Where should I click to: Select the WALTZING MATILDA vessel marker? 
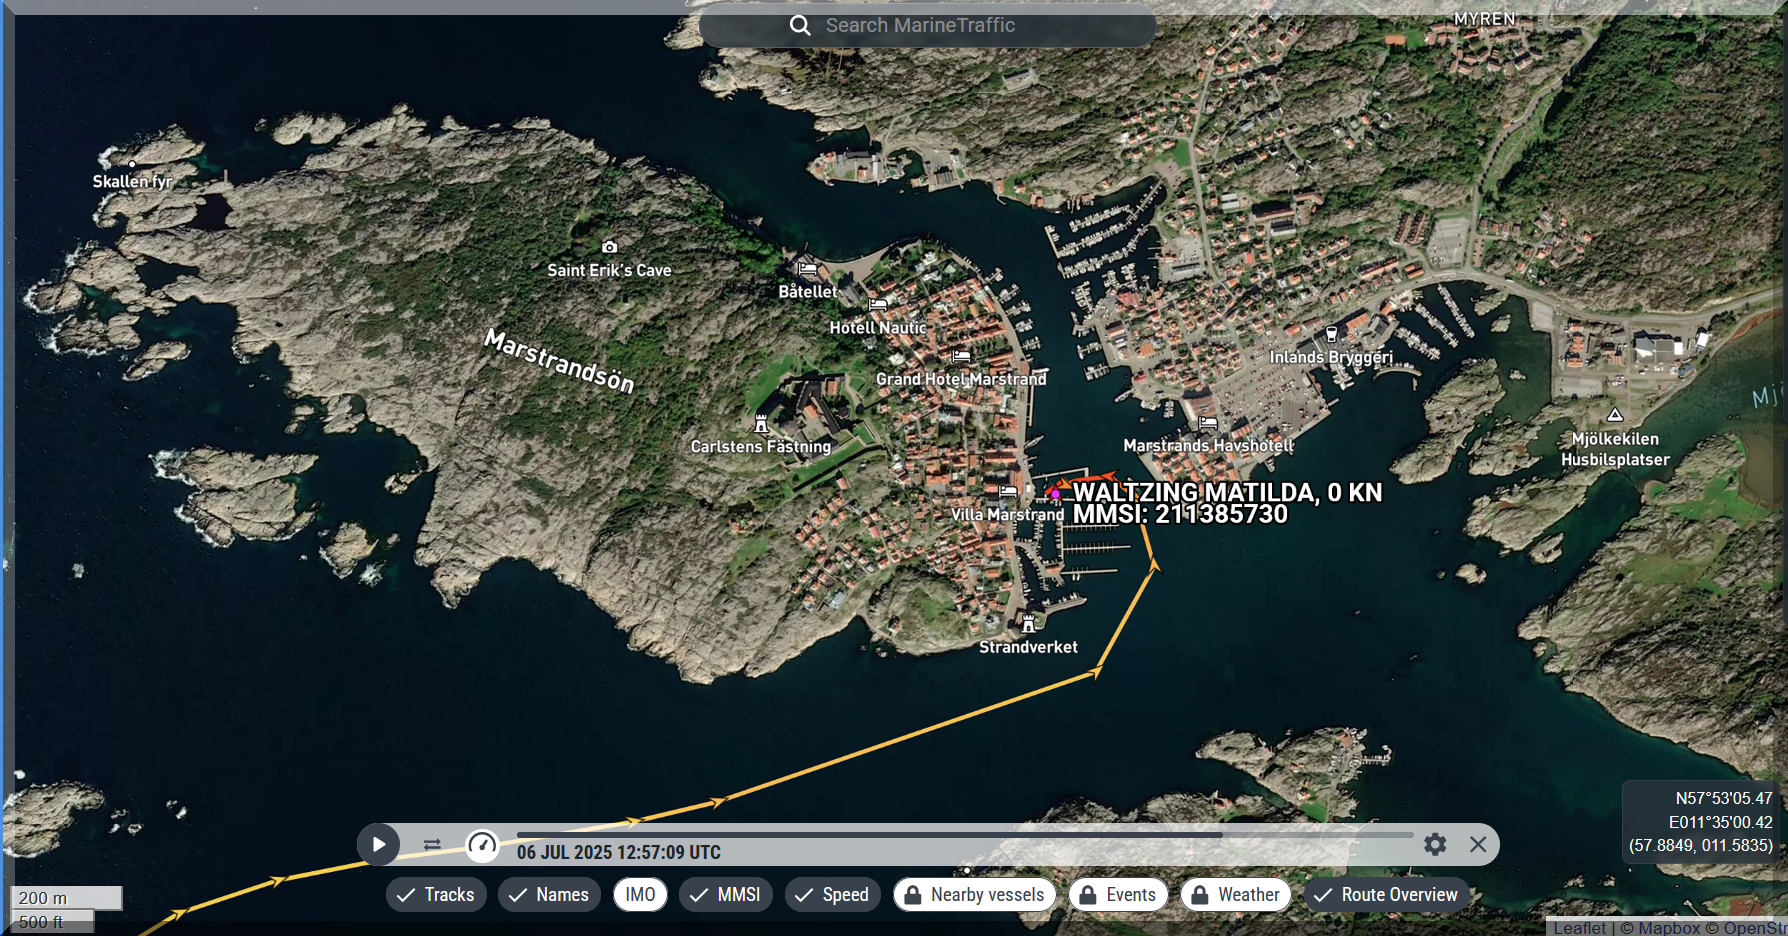point(1055,493)
